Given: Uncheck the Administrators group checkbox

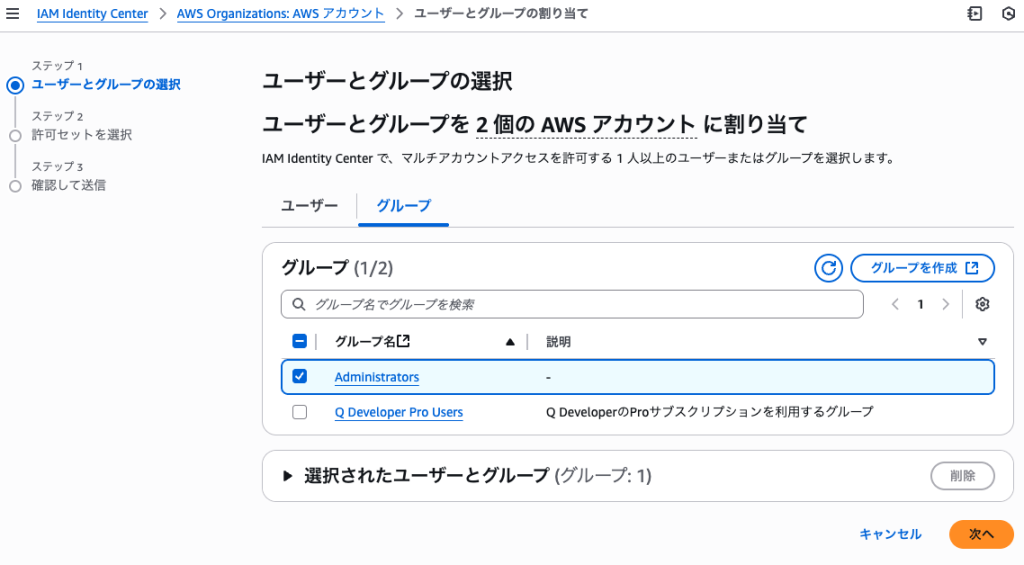Looking at the screenshot, I should tap(300, 377).
